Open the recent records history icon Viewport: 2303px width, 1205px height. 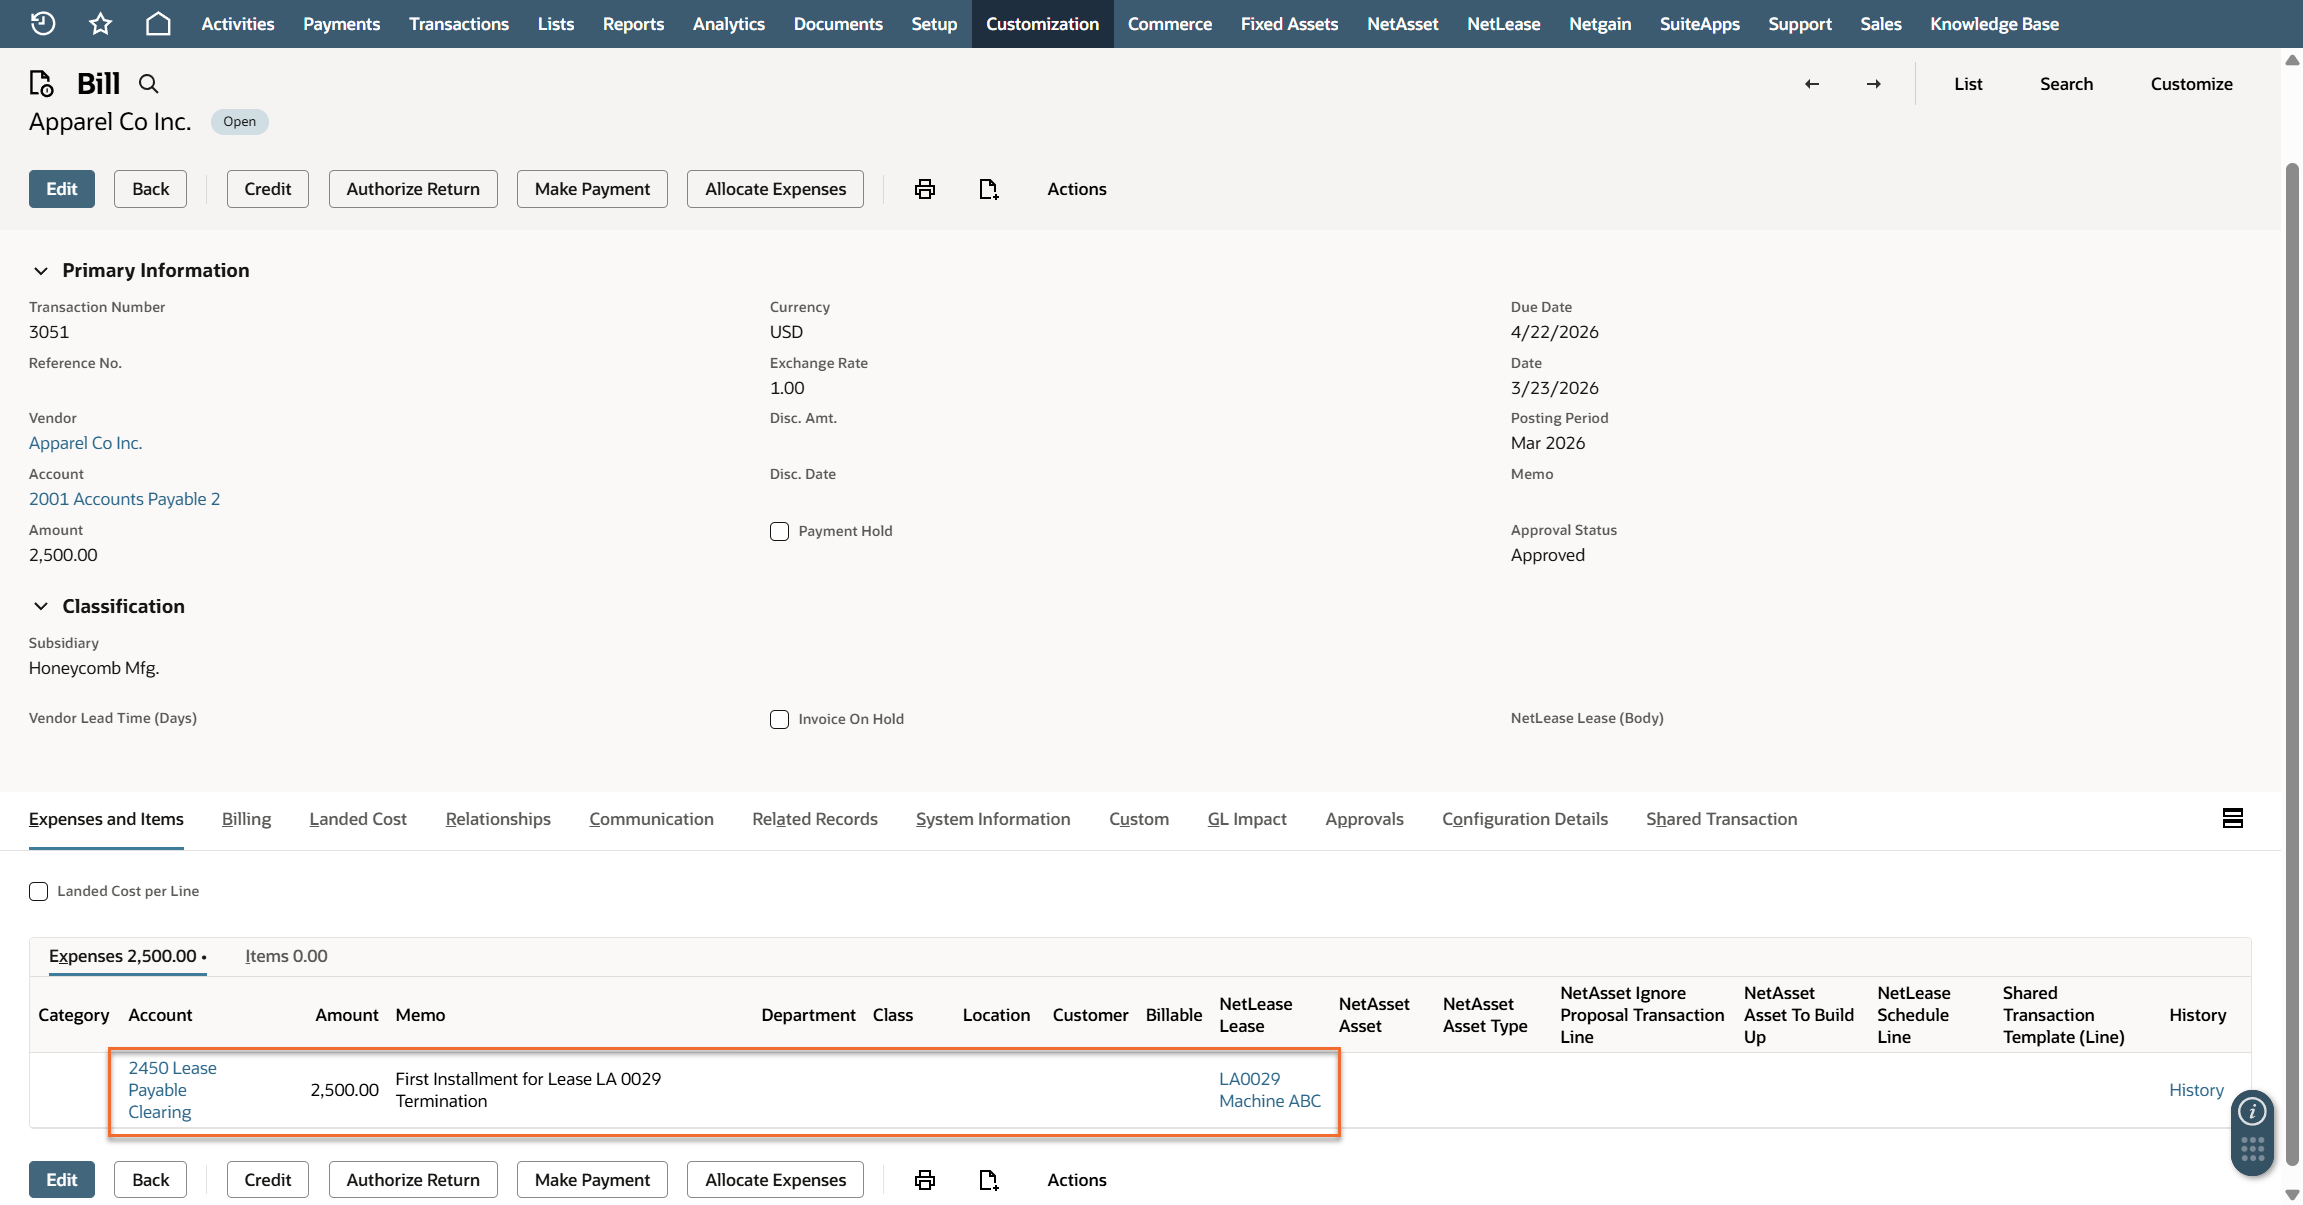tap(43, 23)
